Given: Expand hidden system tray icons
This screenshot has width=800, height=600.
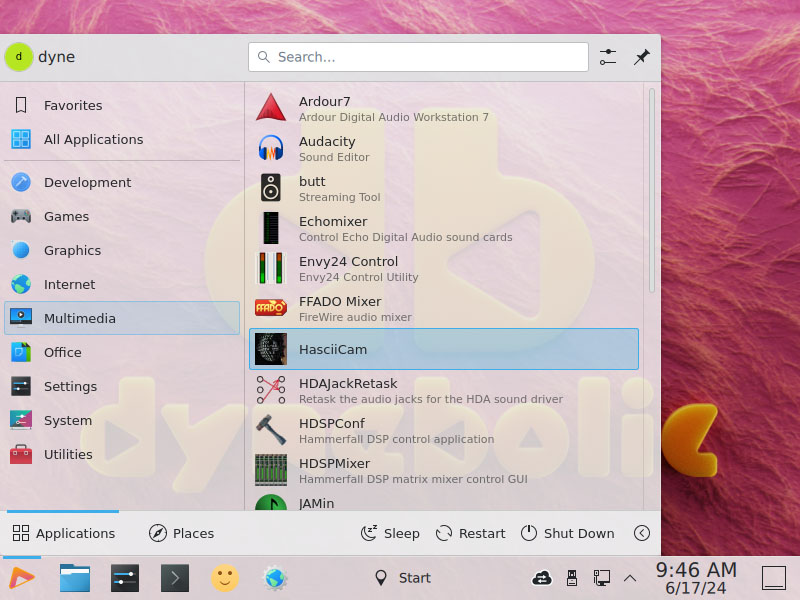Looking at the screenshot, I should coord(630,578).
